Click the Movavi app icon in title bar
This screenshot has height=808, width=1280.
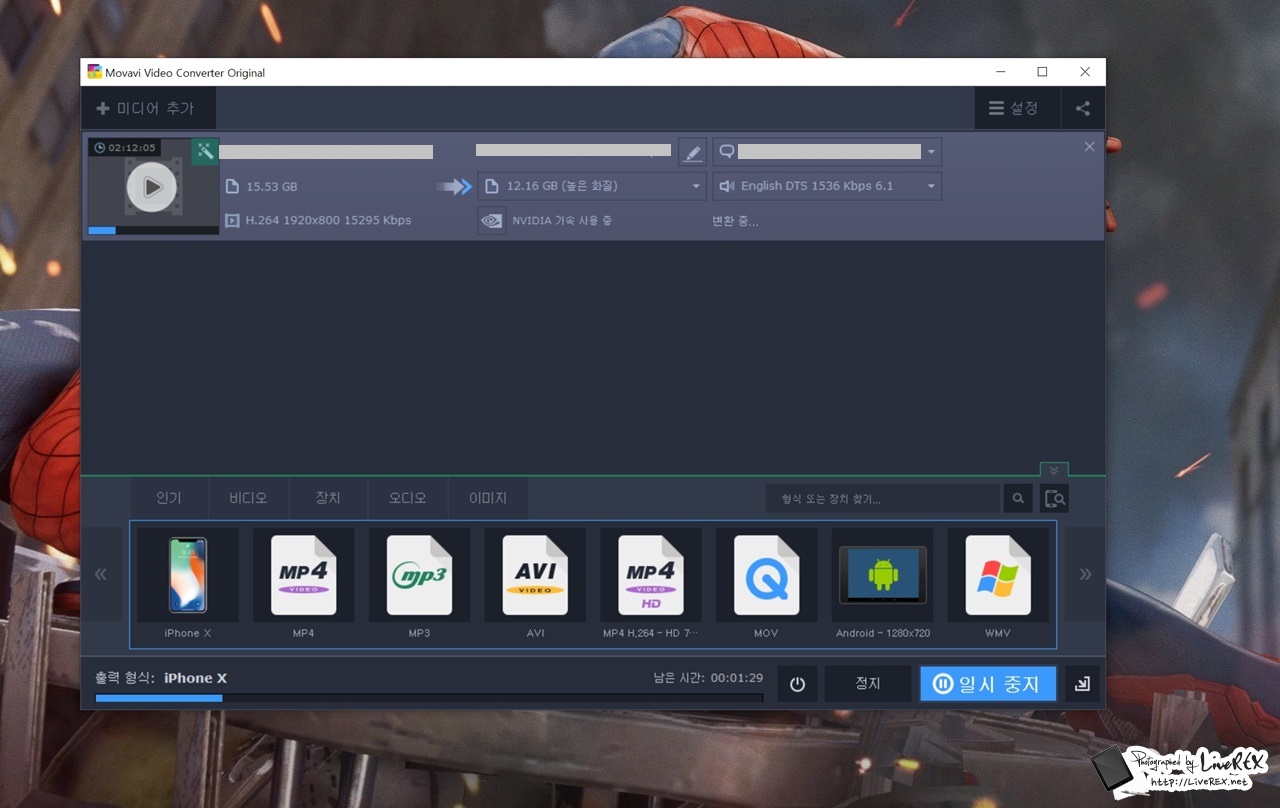coord(94,72)
